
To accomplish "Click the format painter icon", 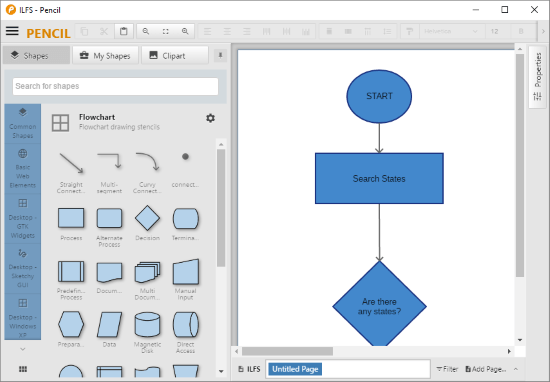I will pyautogui.click(x=409, y=31).
